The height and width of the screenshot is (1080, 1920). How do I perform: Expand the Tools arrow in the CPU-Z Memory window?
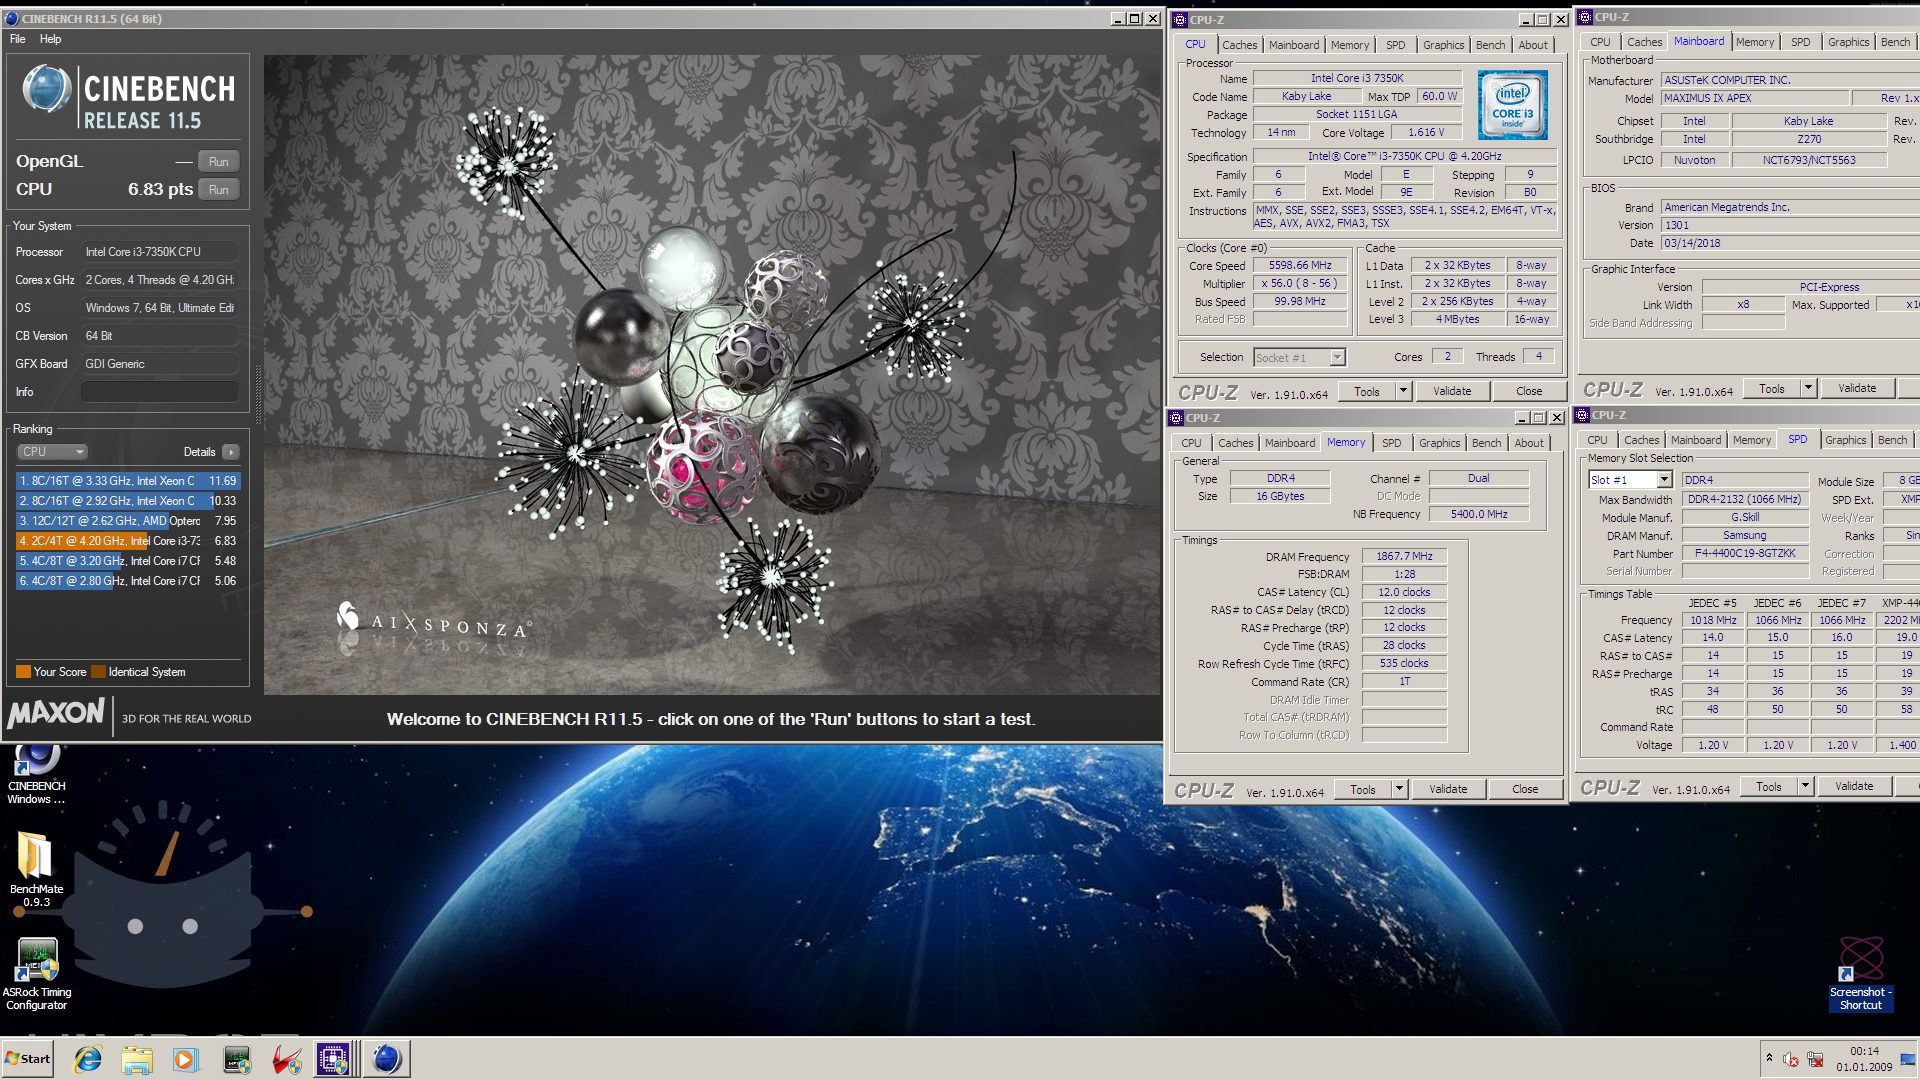click(x=1399, y=789)
